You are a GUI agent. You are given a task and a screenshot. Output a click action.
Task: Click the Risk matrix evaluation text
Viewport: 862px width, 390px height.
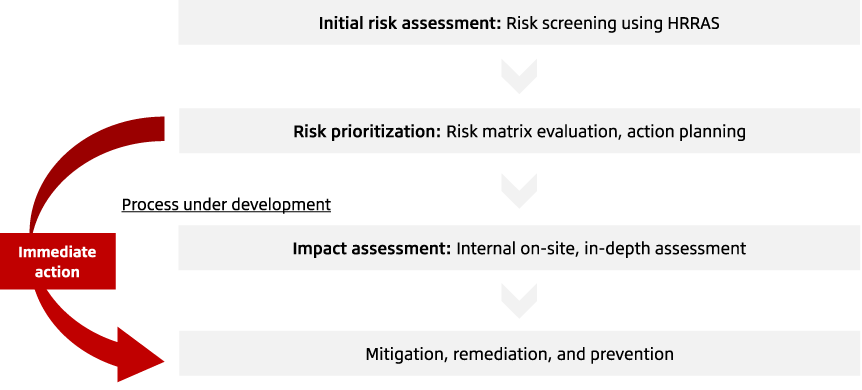(533, 132)
